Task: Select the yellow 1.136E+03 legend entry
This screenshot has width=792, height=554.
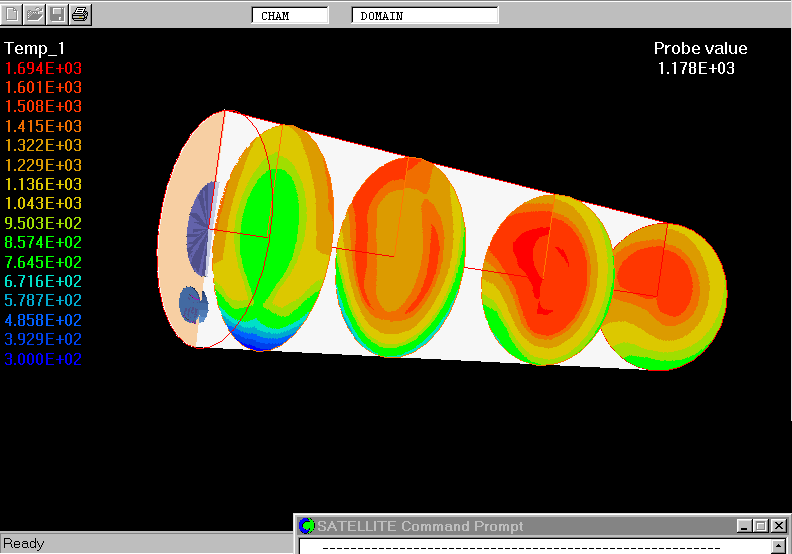Action: pos(44,184)
